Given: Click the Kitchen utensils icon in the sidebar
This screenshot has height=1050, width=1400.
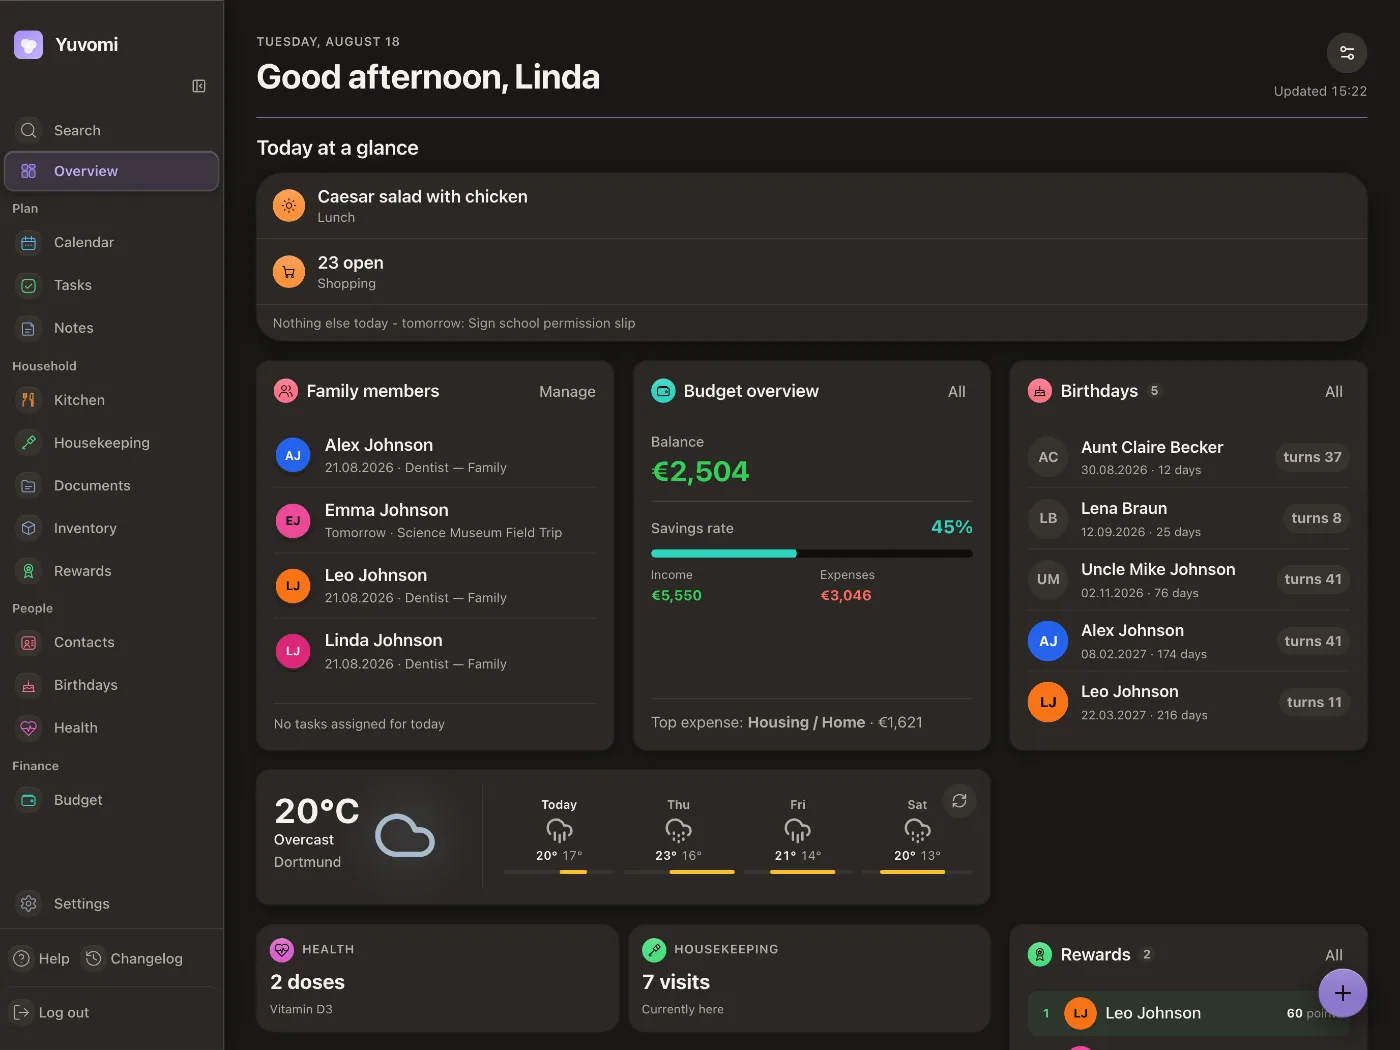Looking at the screenshot, I should [x=29, y=400].
